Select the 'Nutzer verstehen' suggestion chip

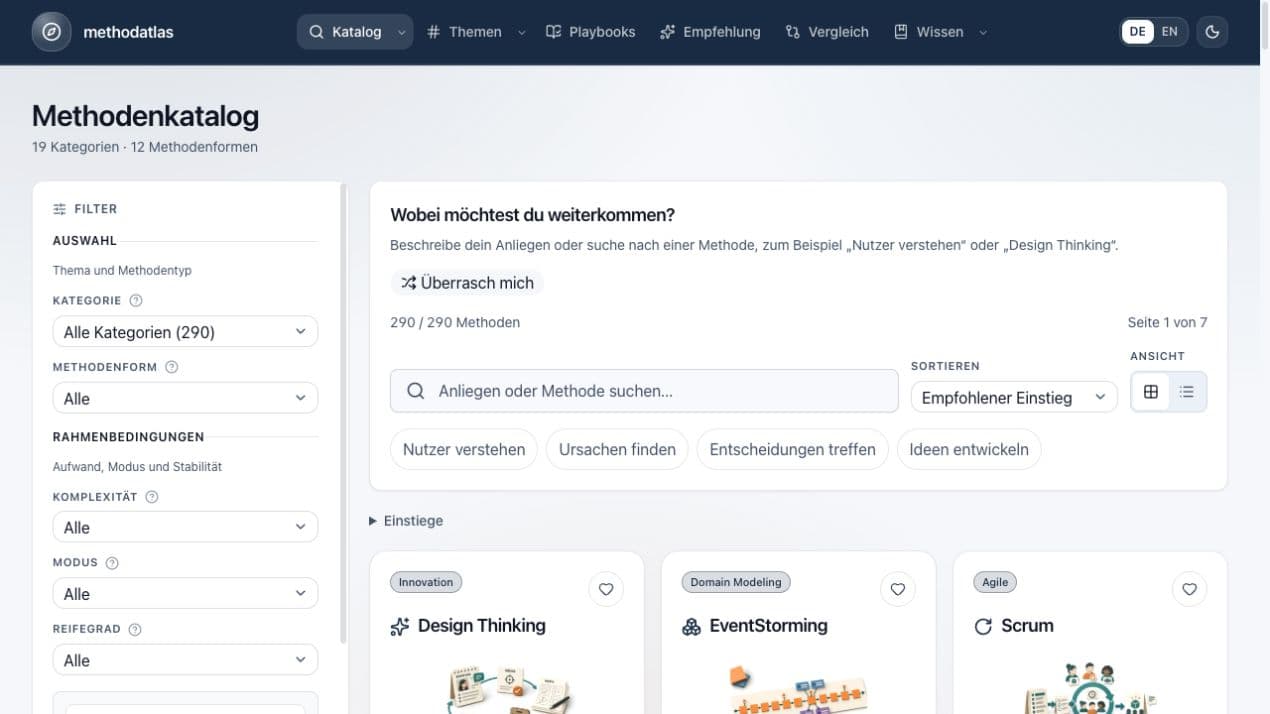(464, 449)
